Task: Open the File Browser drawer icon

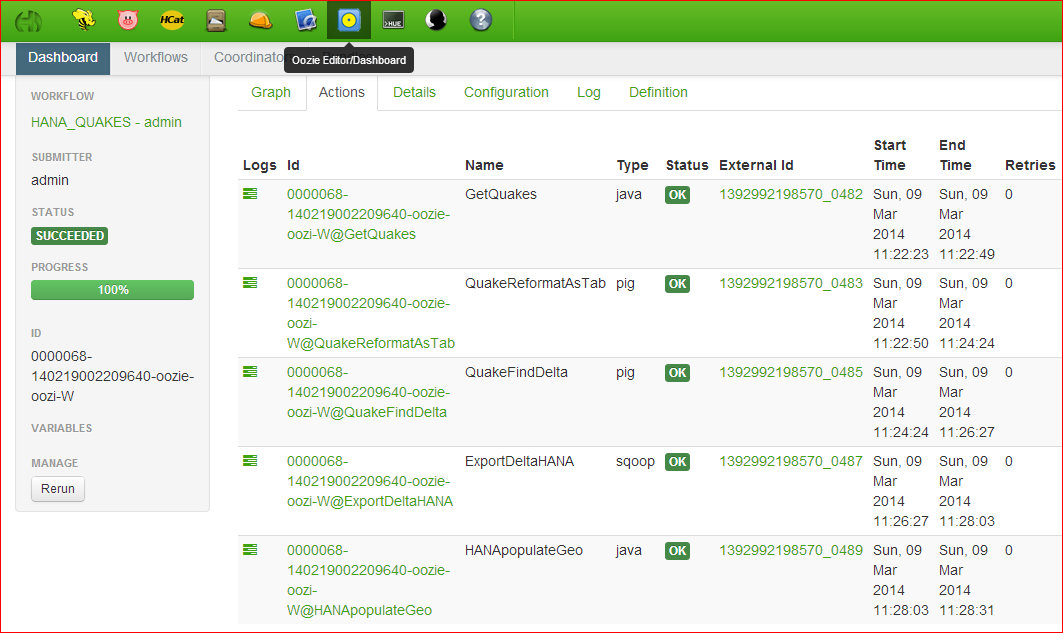Action: pyautogui.click(x=216, y=20)
